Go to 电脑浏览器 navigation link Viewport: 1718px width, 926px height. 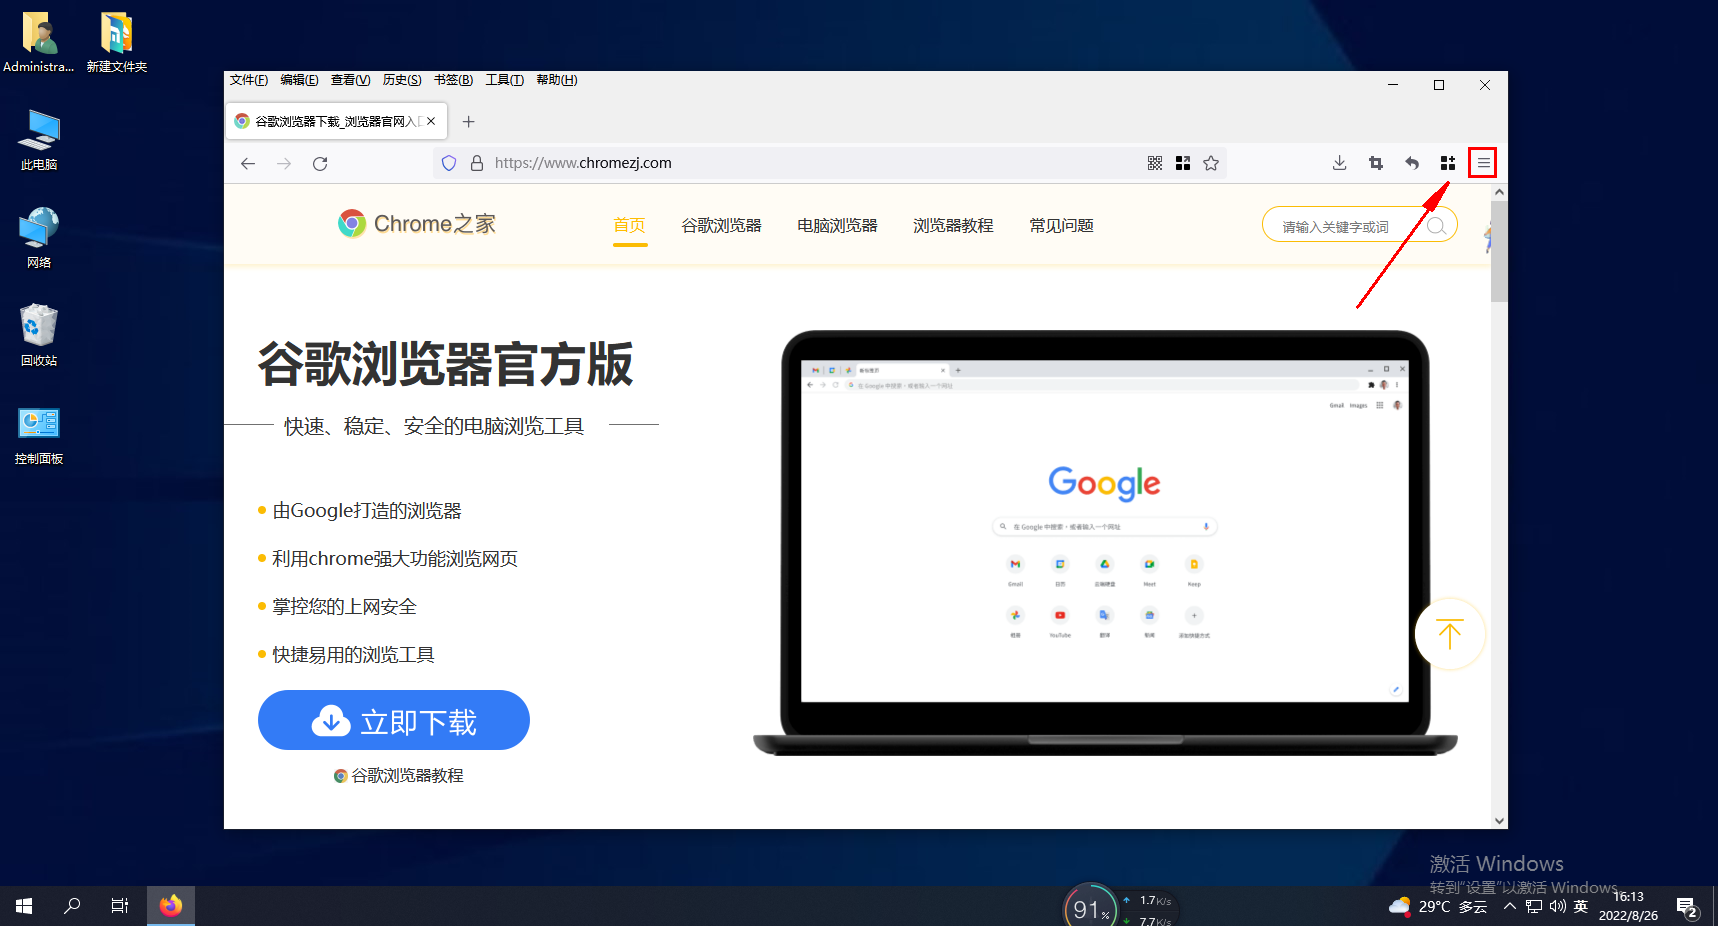(x=837, y=226)
